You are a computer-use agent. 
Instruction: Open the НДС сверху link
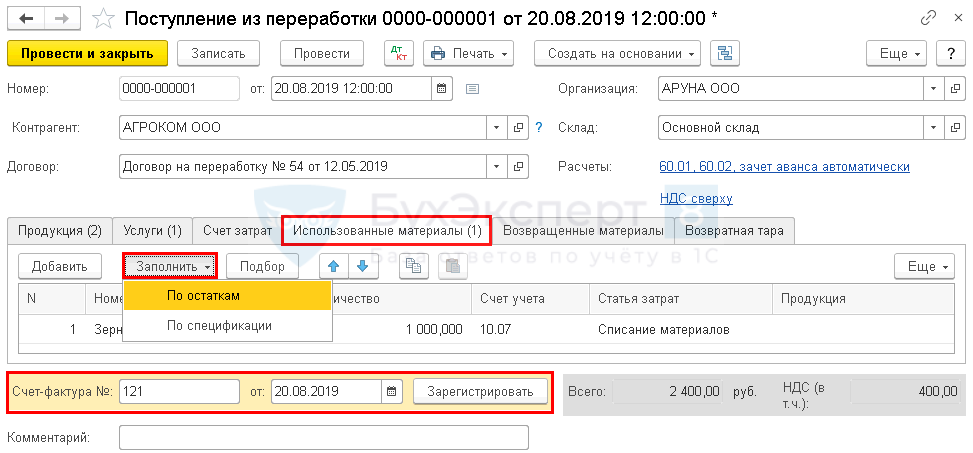[x=696, y=199]
